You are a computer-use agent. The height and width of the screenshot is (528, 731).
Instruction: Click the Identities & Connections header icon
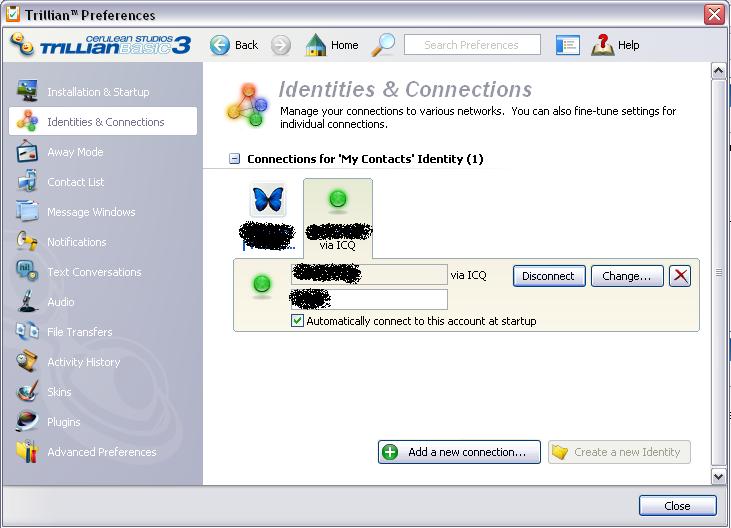[x=248, y=105]
